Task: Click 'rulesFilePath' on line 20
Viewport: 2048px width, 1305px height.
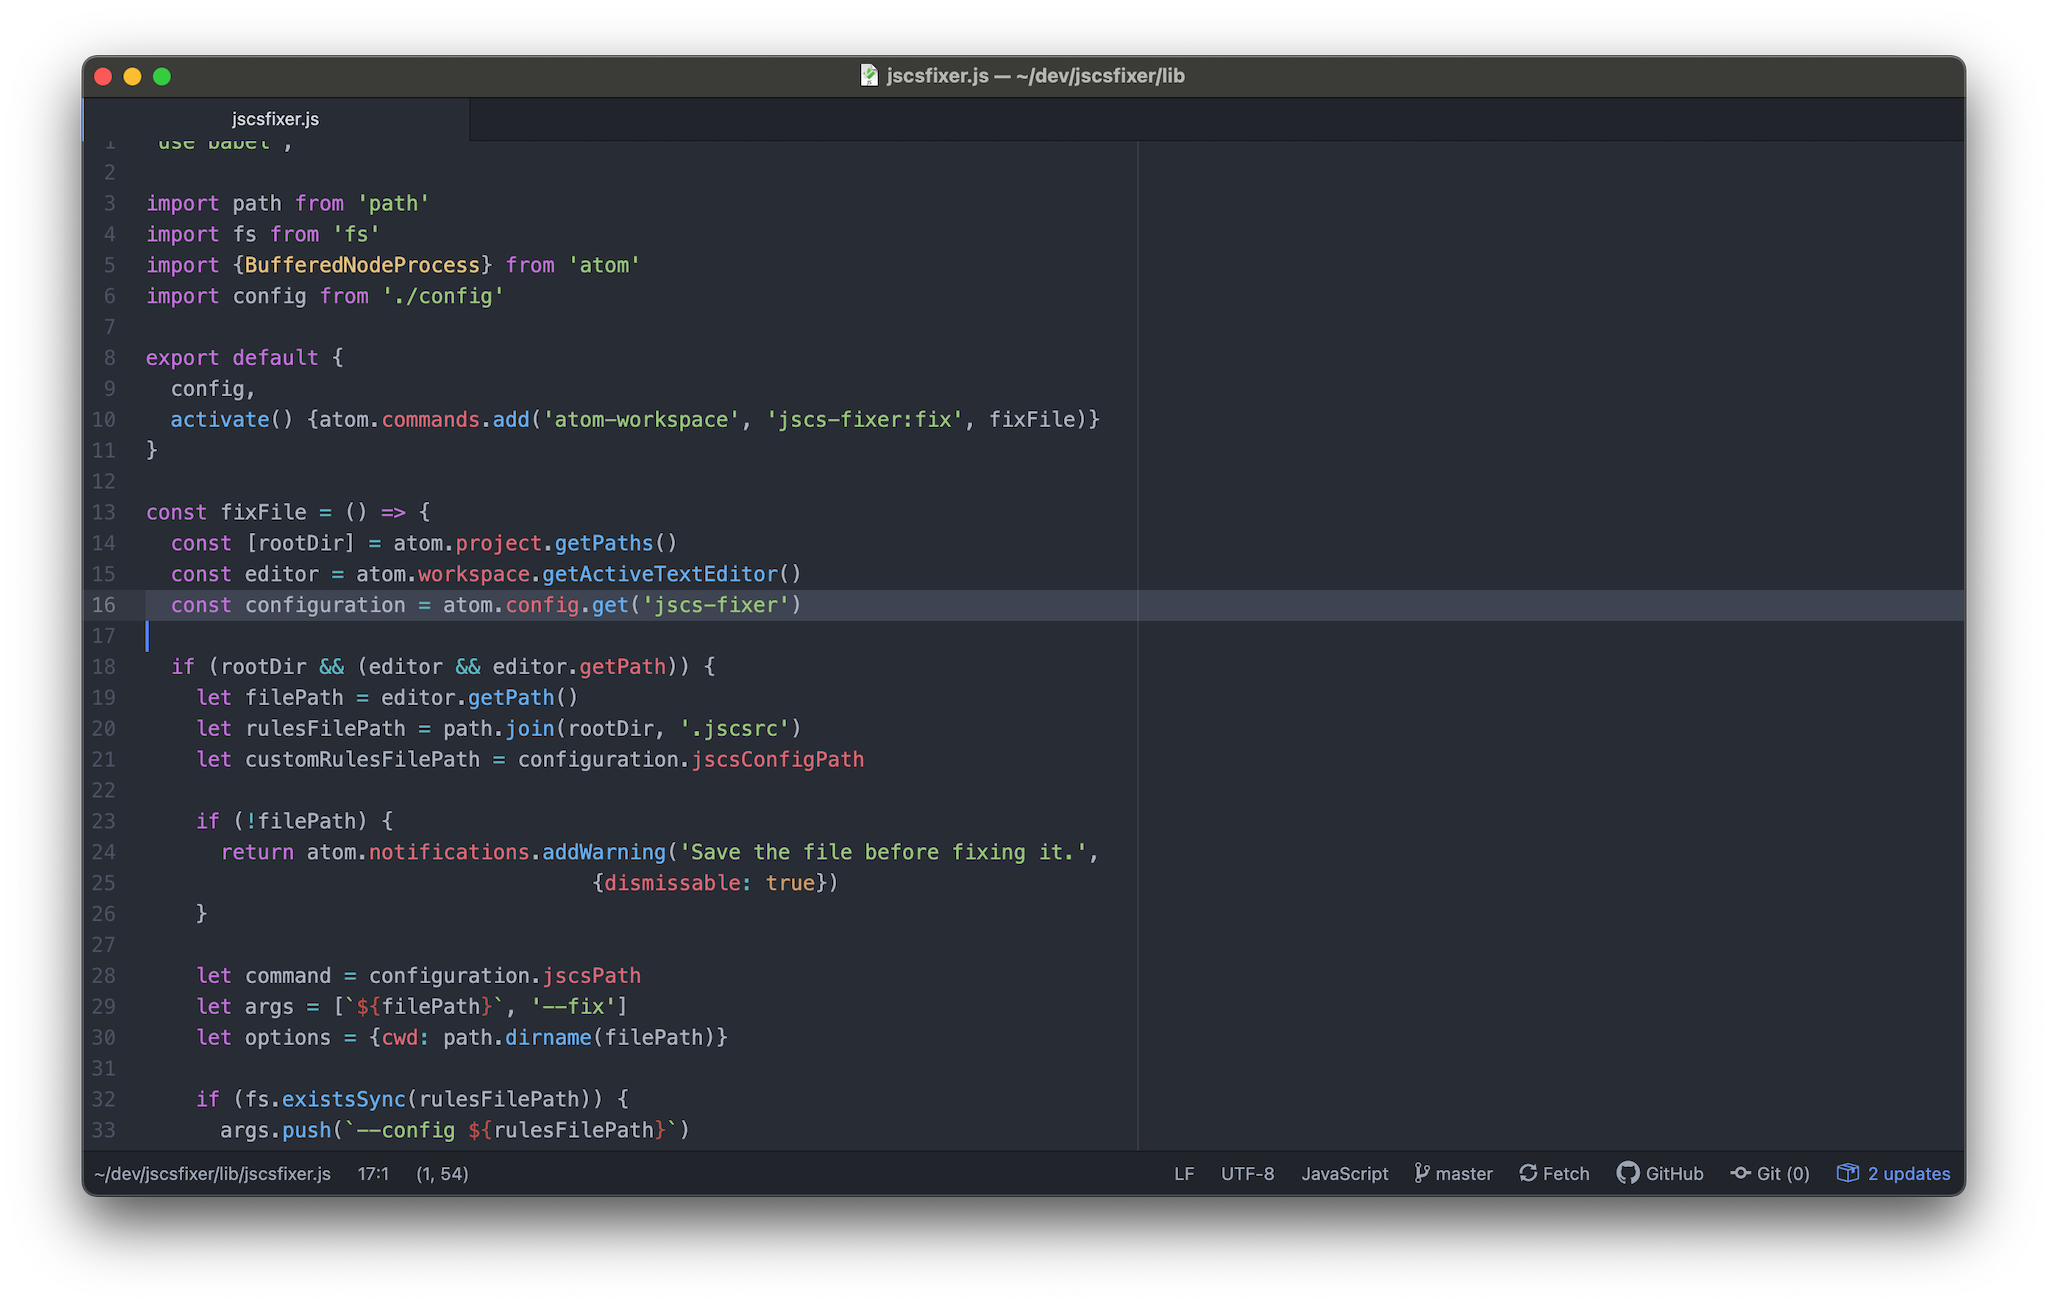Action: tap(326, 728)
